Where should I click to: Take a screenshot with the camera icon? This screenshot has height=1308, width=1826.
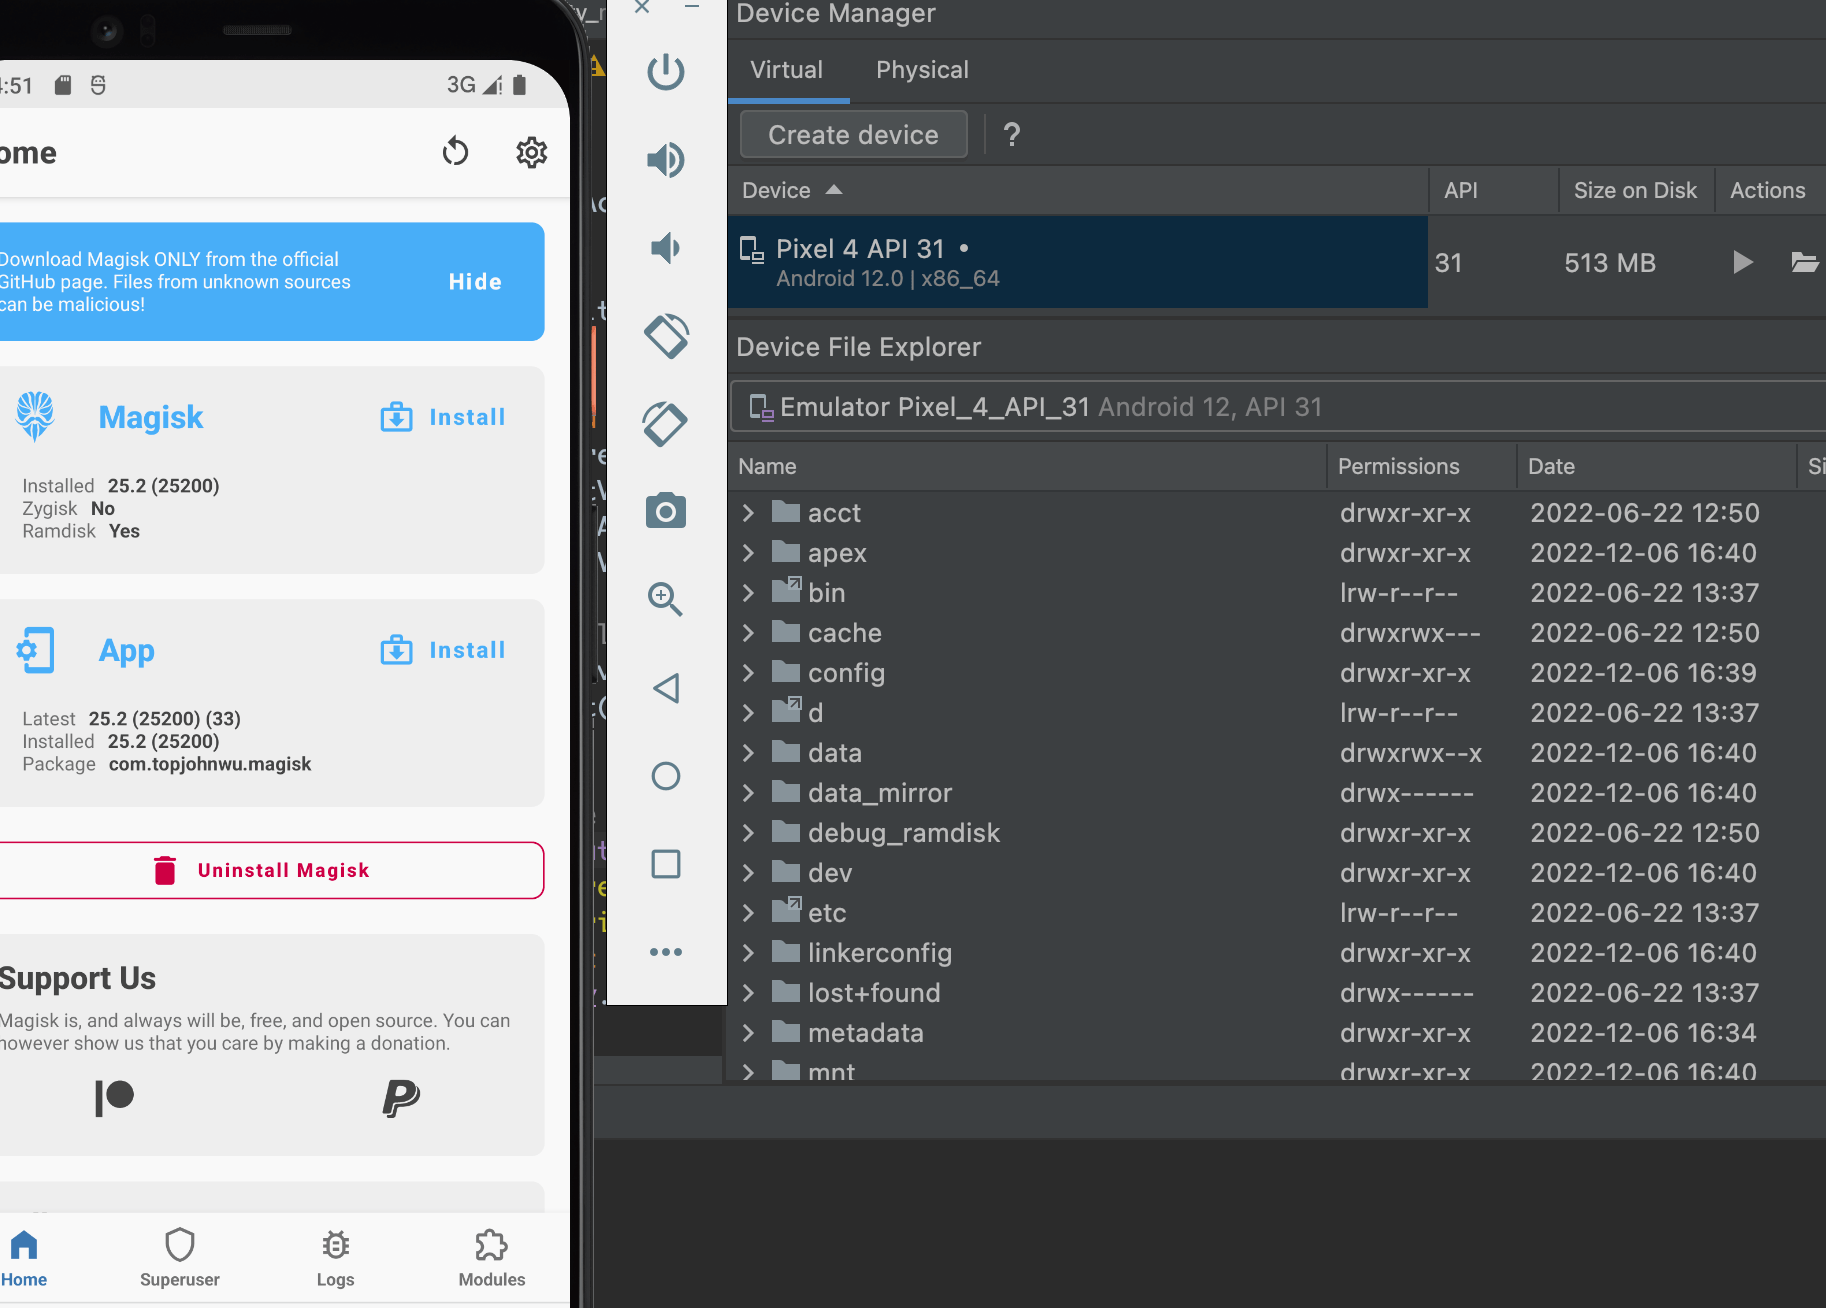click(666, 510)
